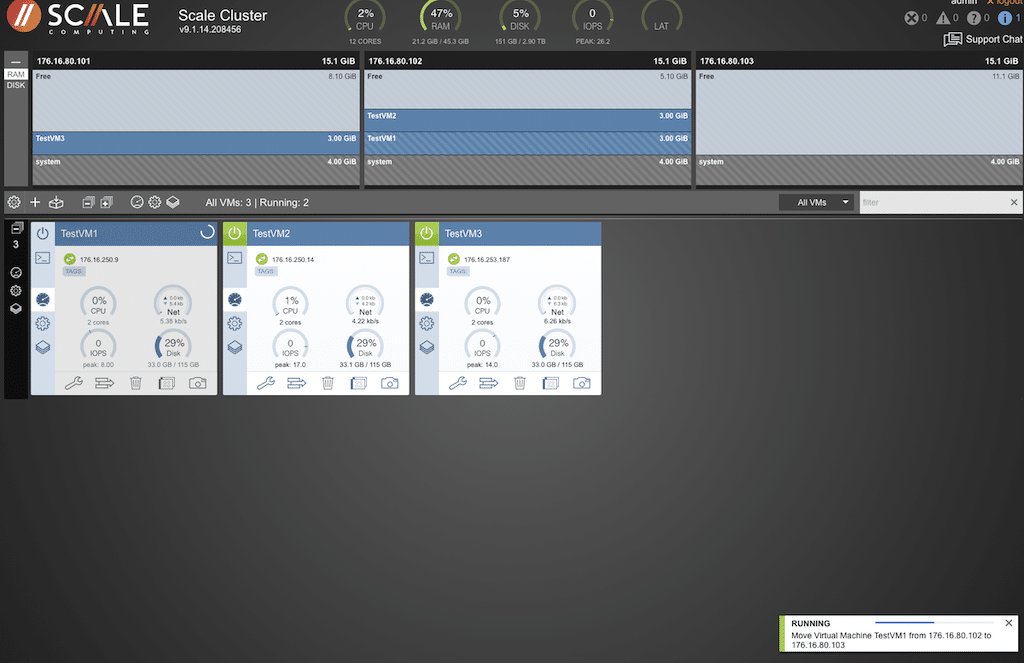Switch all cards to settings view from toolbar gear
Image resolution: width=1024 pixels, height=663 pixels.
[x=155, y=202]
